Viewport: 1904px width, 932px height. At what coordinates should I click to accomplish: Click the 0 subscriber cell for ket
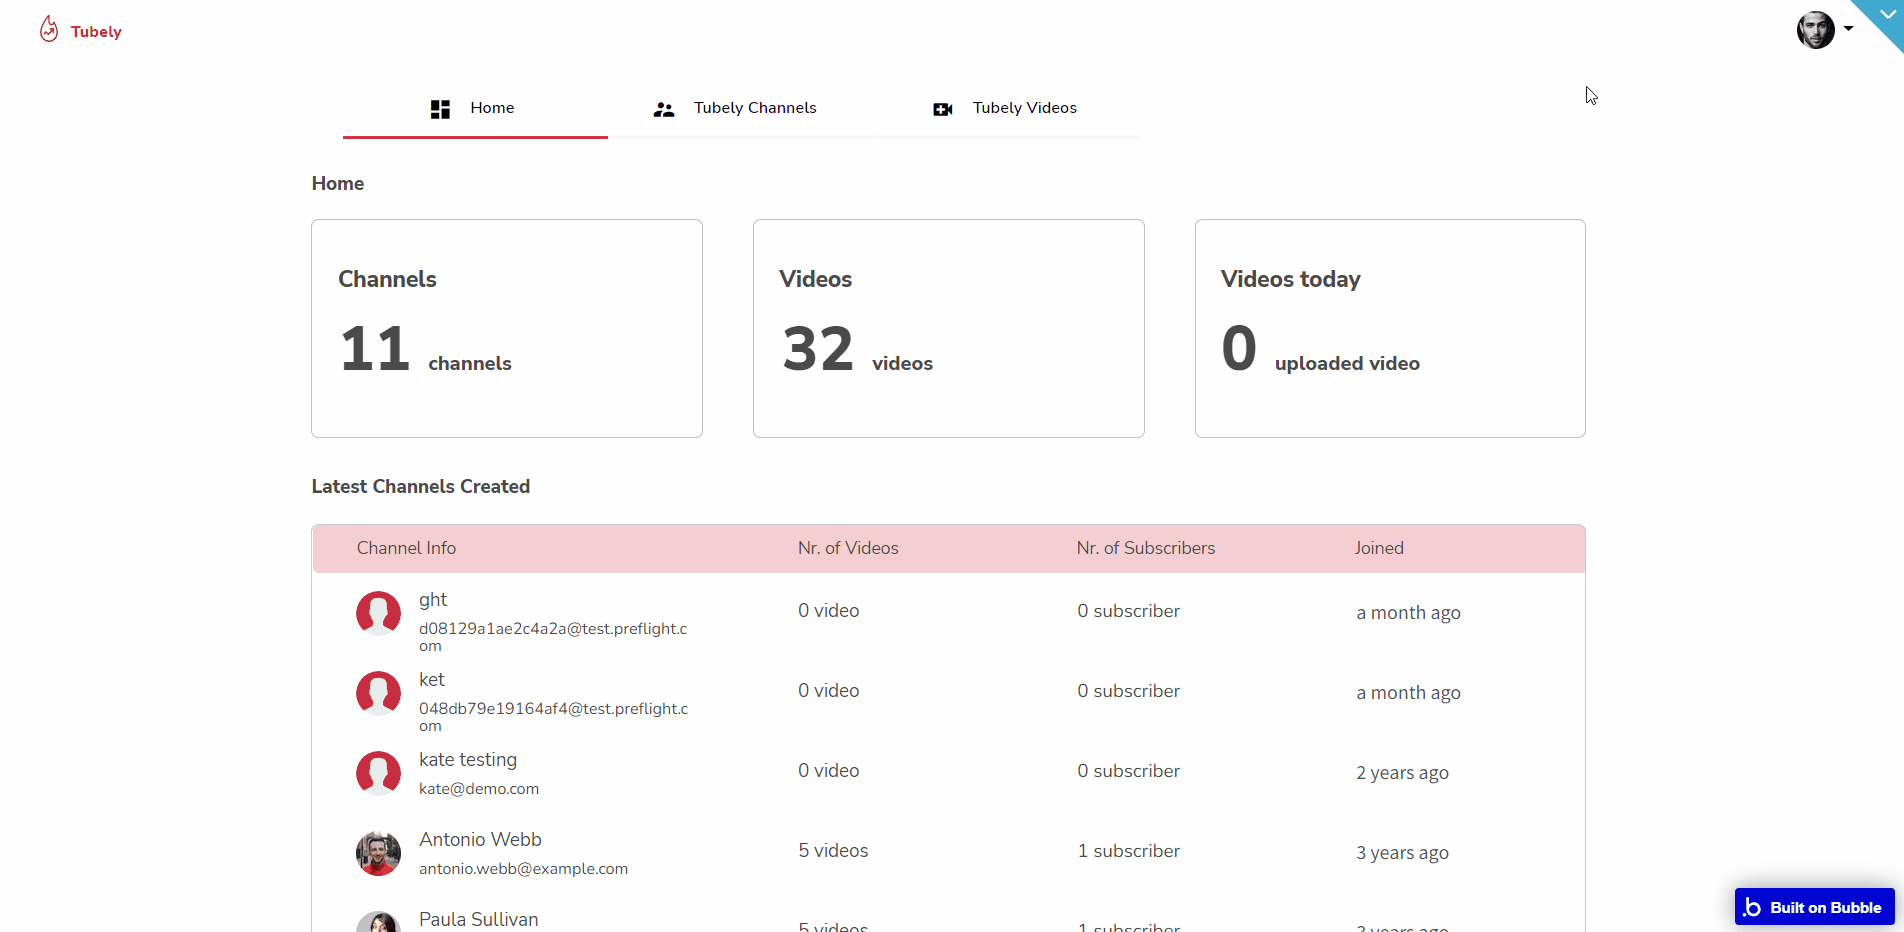(1129, 691)
